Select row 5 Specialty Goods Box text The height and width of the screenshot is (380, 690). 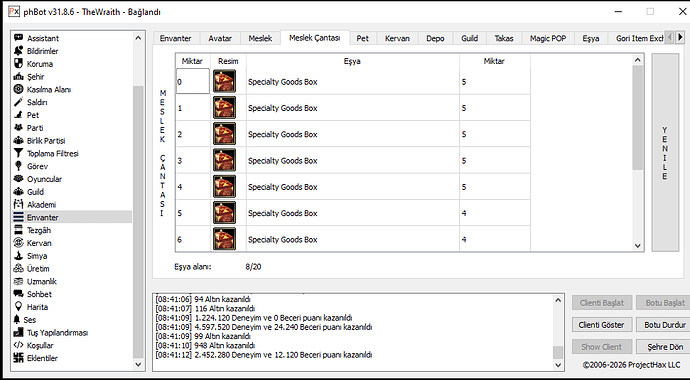click(x=283, y=213)
